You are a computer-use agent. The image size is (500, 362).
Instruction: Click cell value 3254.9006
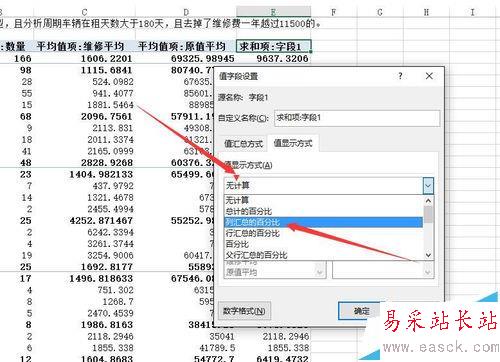pos(110,255)
